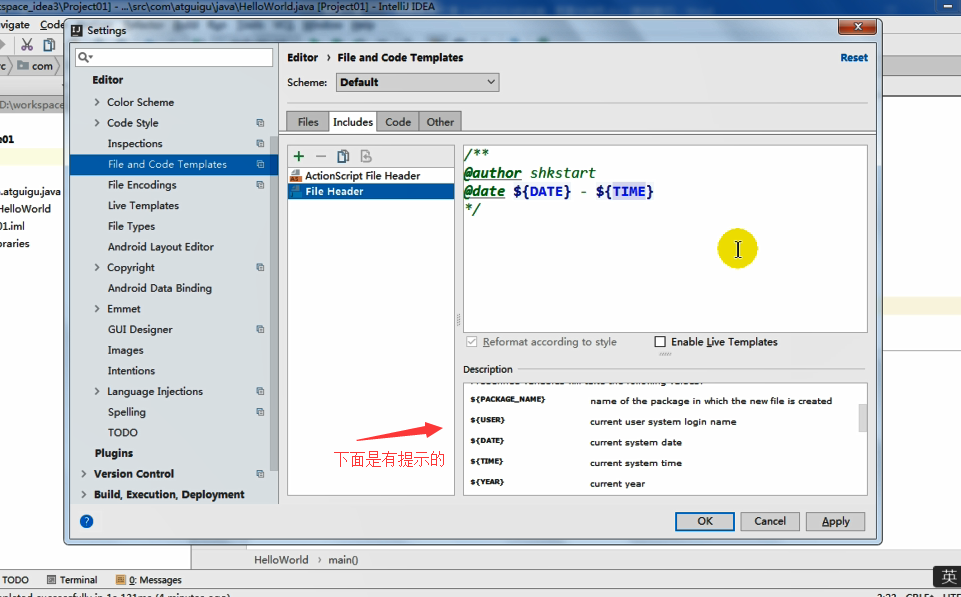This screenshot has height=597, width=961.
Task: Expand the Copyright tree node
Action: 97,267
